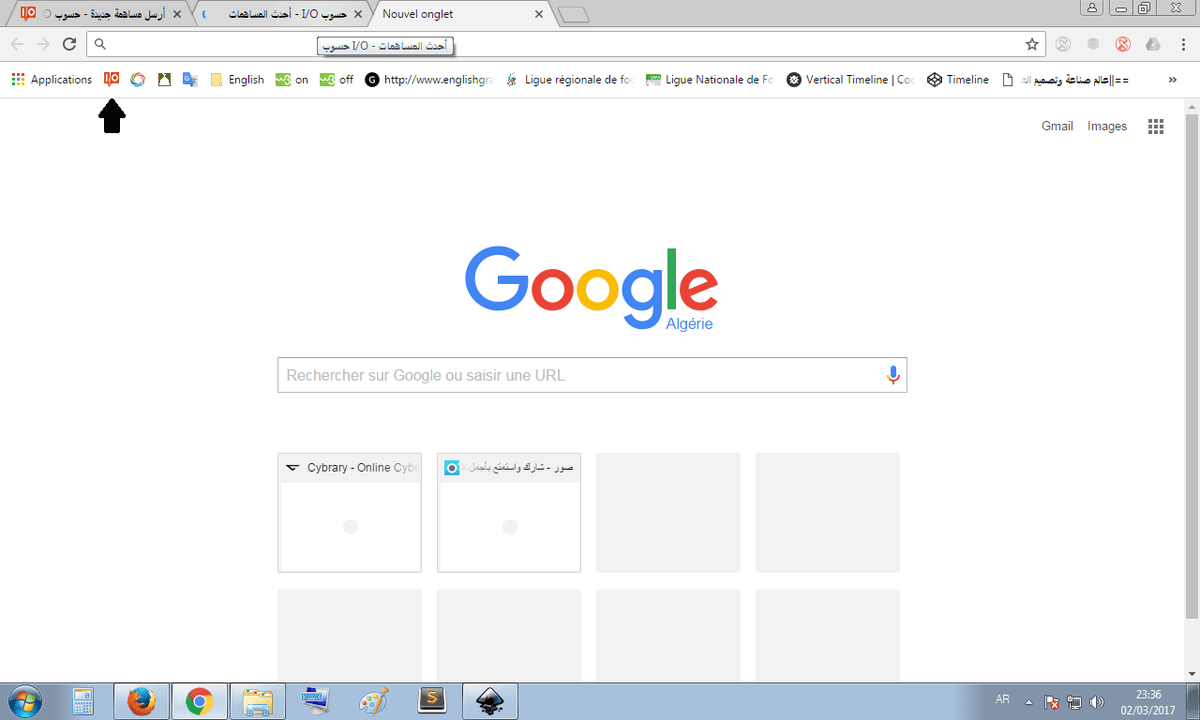
Task: Open the Google apps grid
Action: coord(1156,126)
